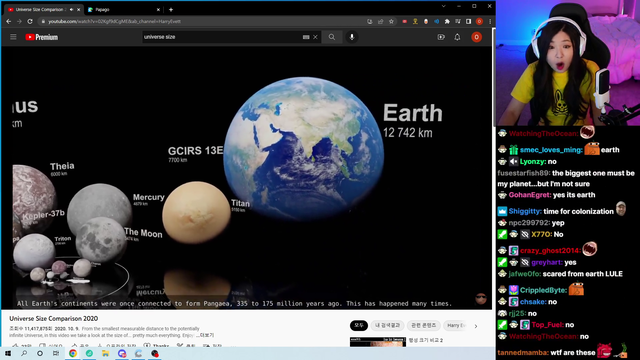Switch to the Papago tab
This screenshot has width=640, height=360.
tap(122, 9)
